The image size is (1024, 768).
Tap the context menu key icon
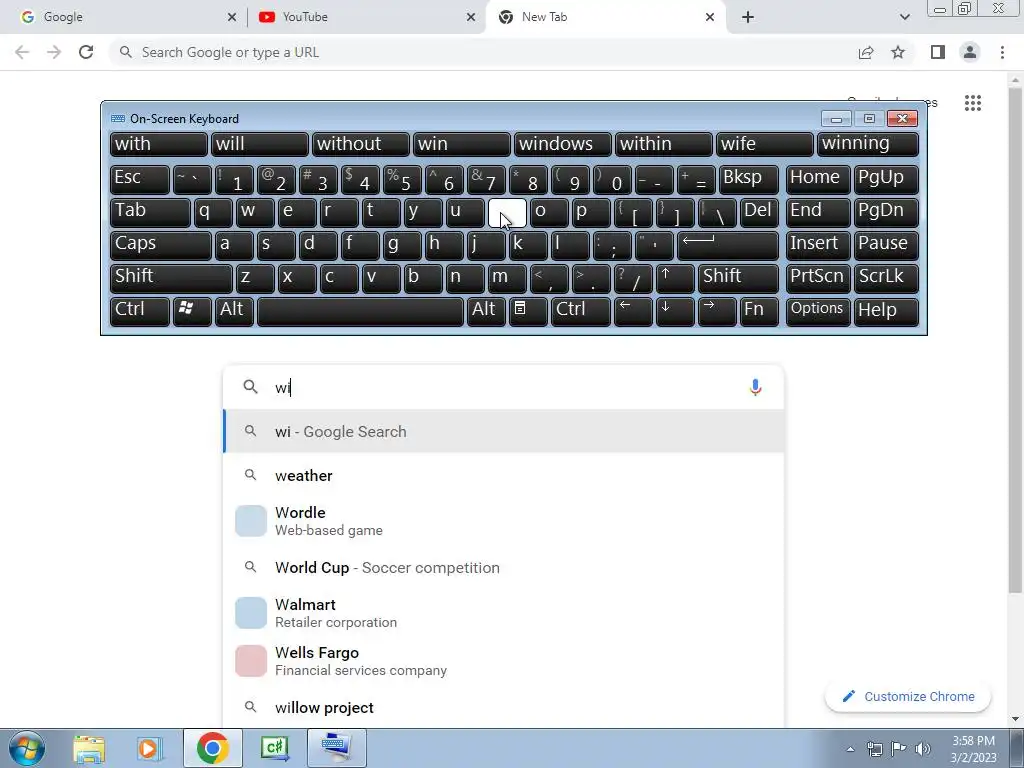click(x=528, y=311)
